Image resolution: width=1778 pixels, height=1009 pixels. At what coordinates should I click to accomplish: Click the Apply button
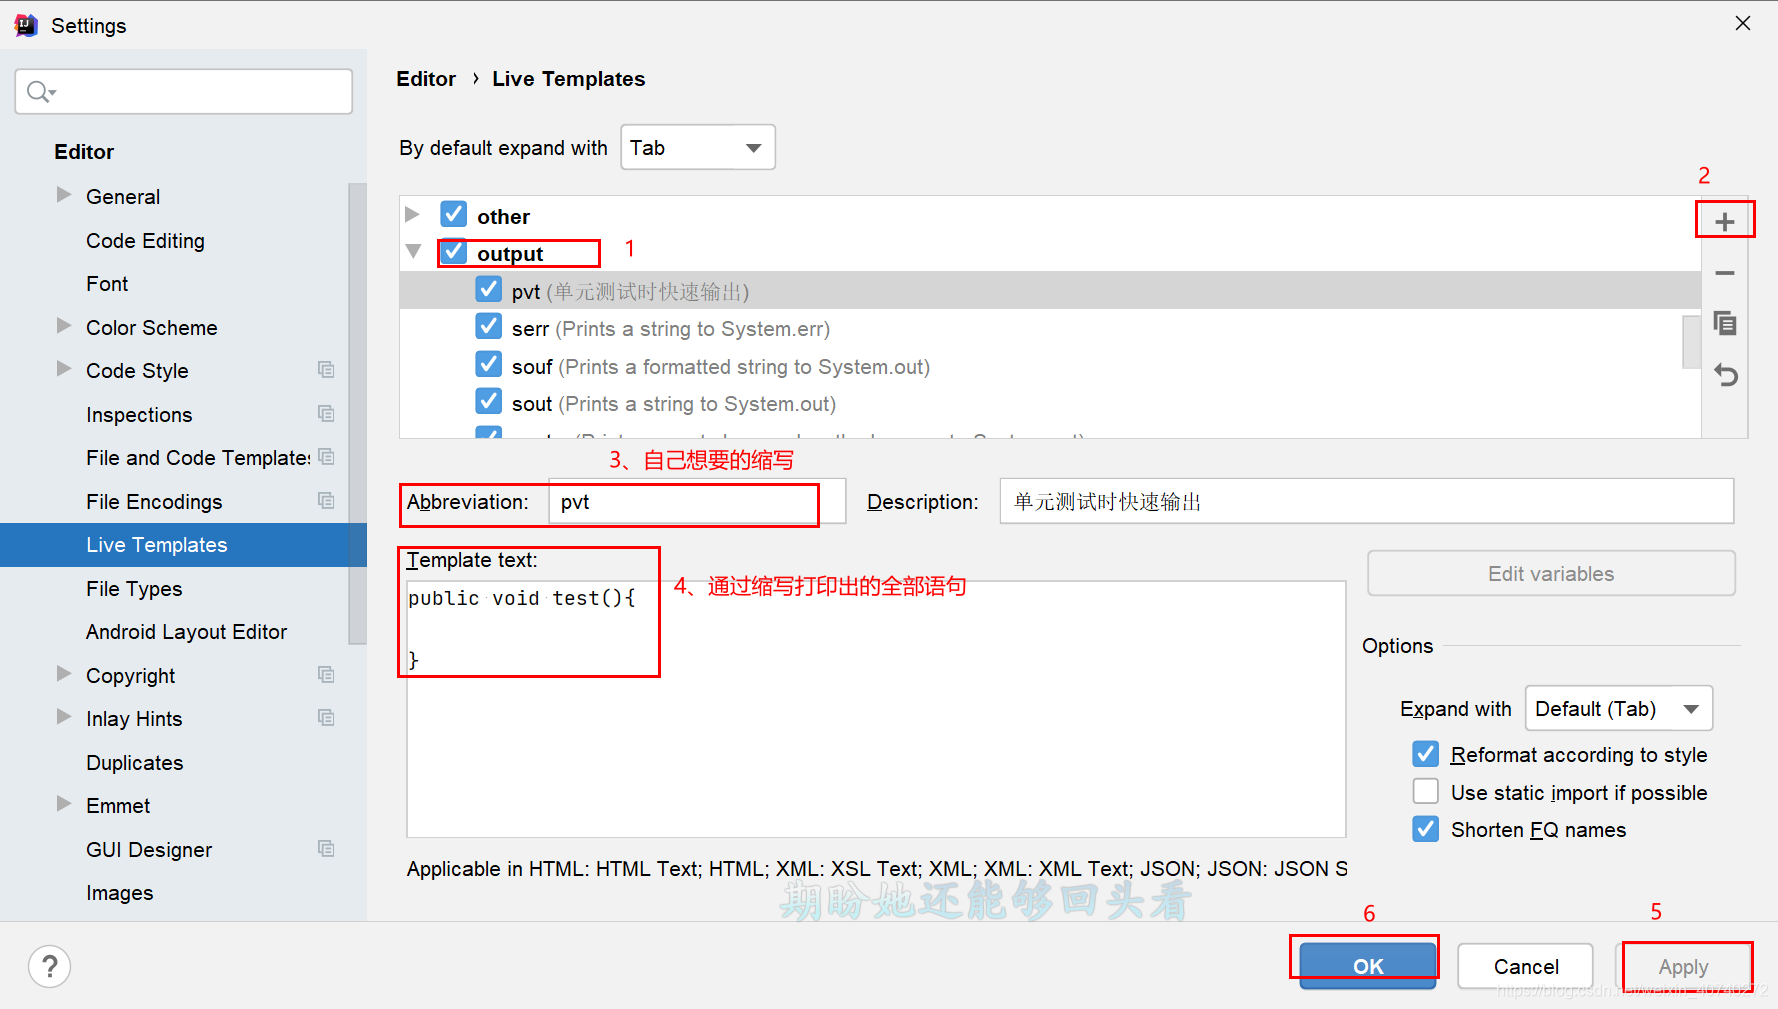1684,966
